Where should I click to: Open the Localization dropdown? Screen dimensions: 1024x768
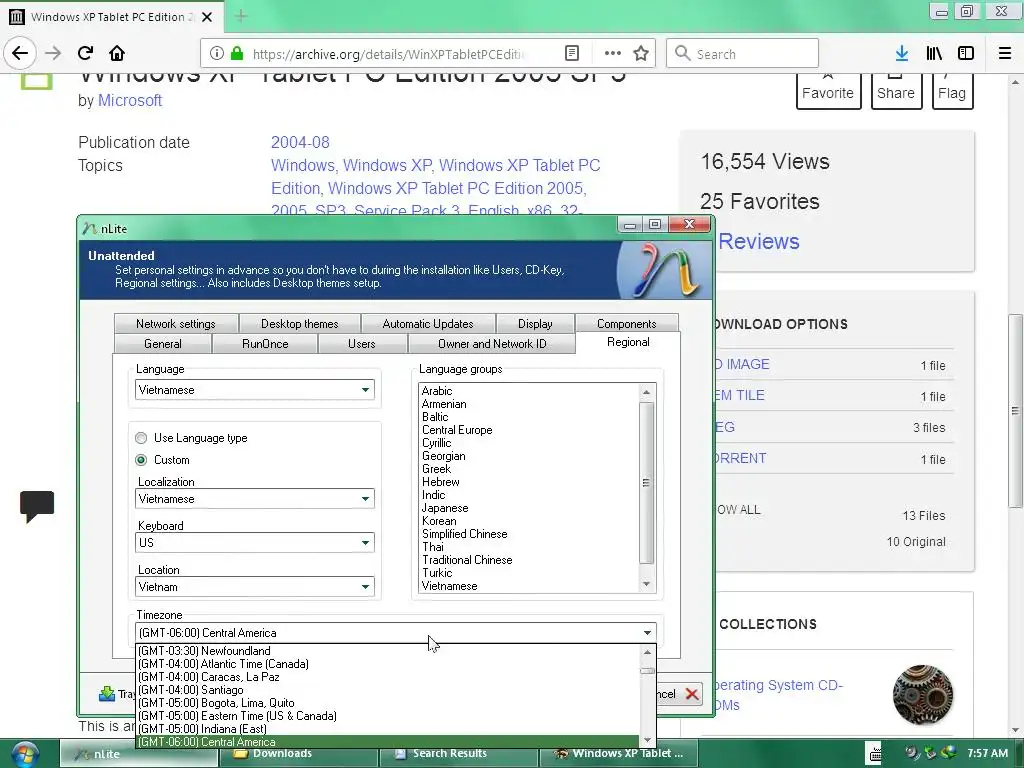coord(255,499)
